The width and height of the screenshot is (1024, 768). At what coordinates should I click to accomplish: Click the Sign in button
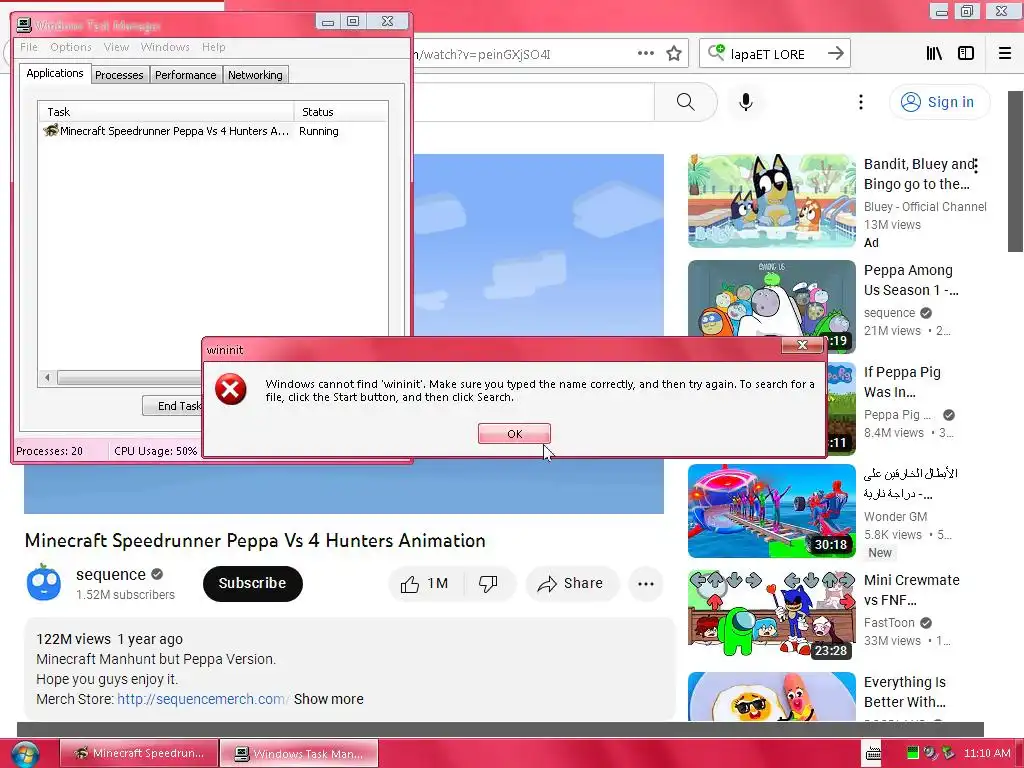(x=939, y=102)
